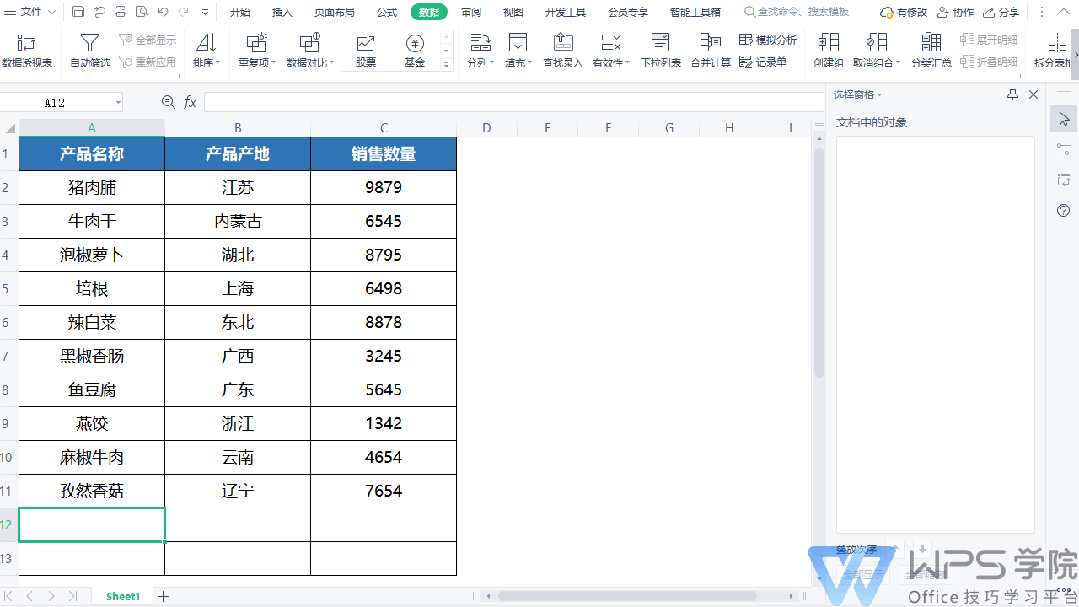Add a new sheet with plus button
Image resolution: width=1079 pixels, height=607 pixels.
[x=163, y=596]
